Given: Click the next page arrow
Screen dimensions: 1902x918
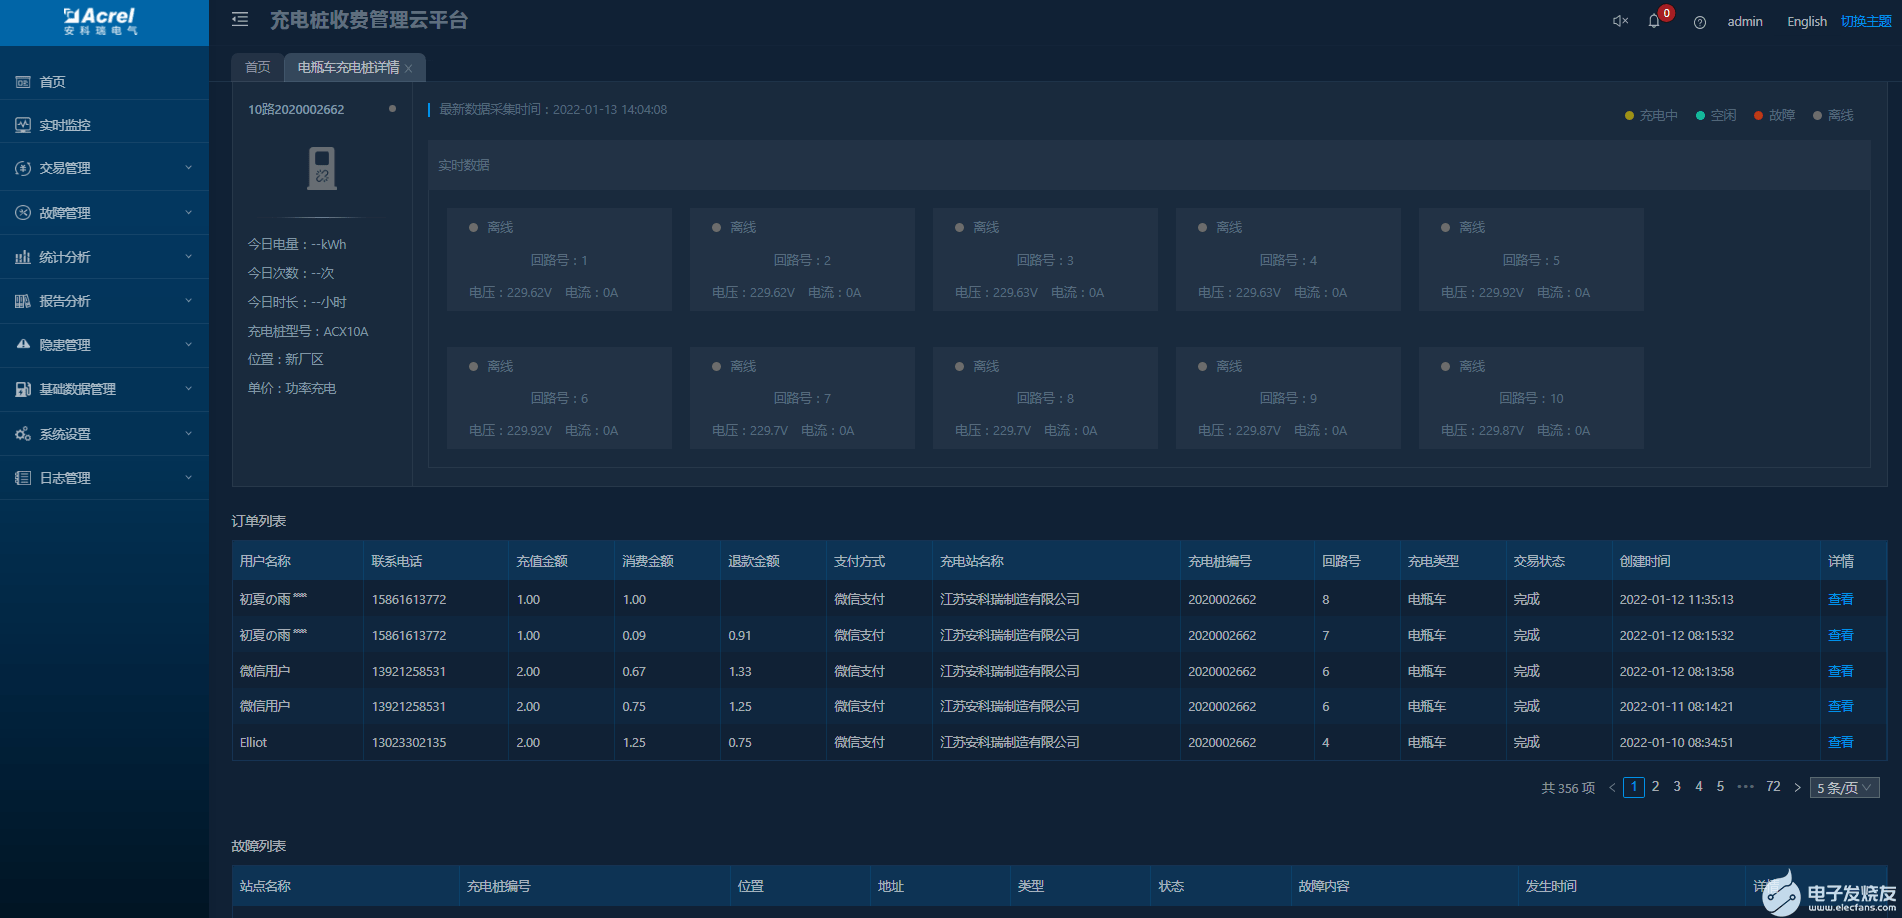Looking at the screenshot, I should tap(1797, 788).
